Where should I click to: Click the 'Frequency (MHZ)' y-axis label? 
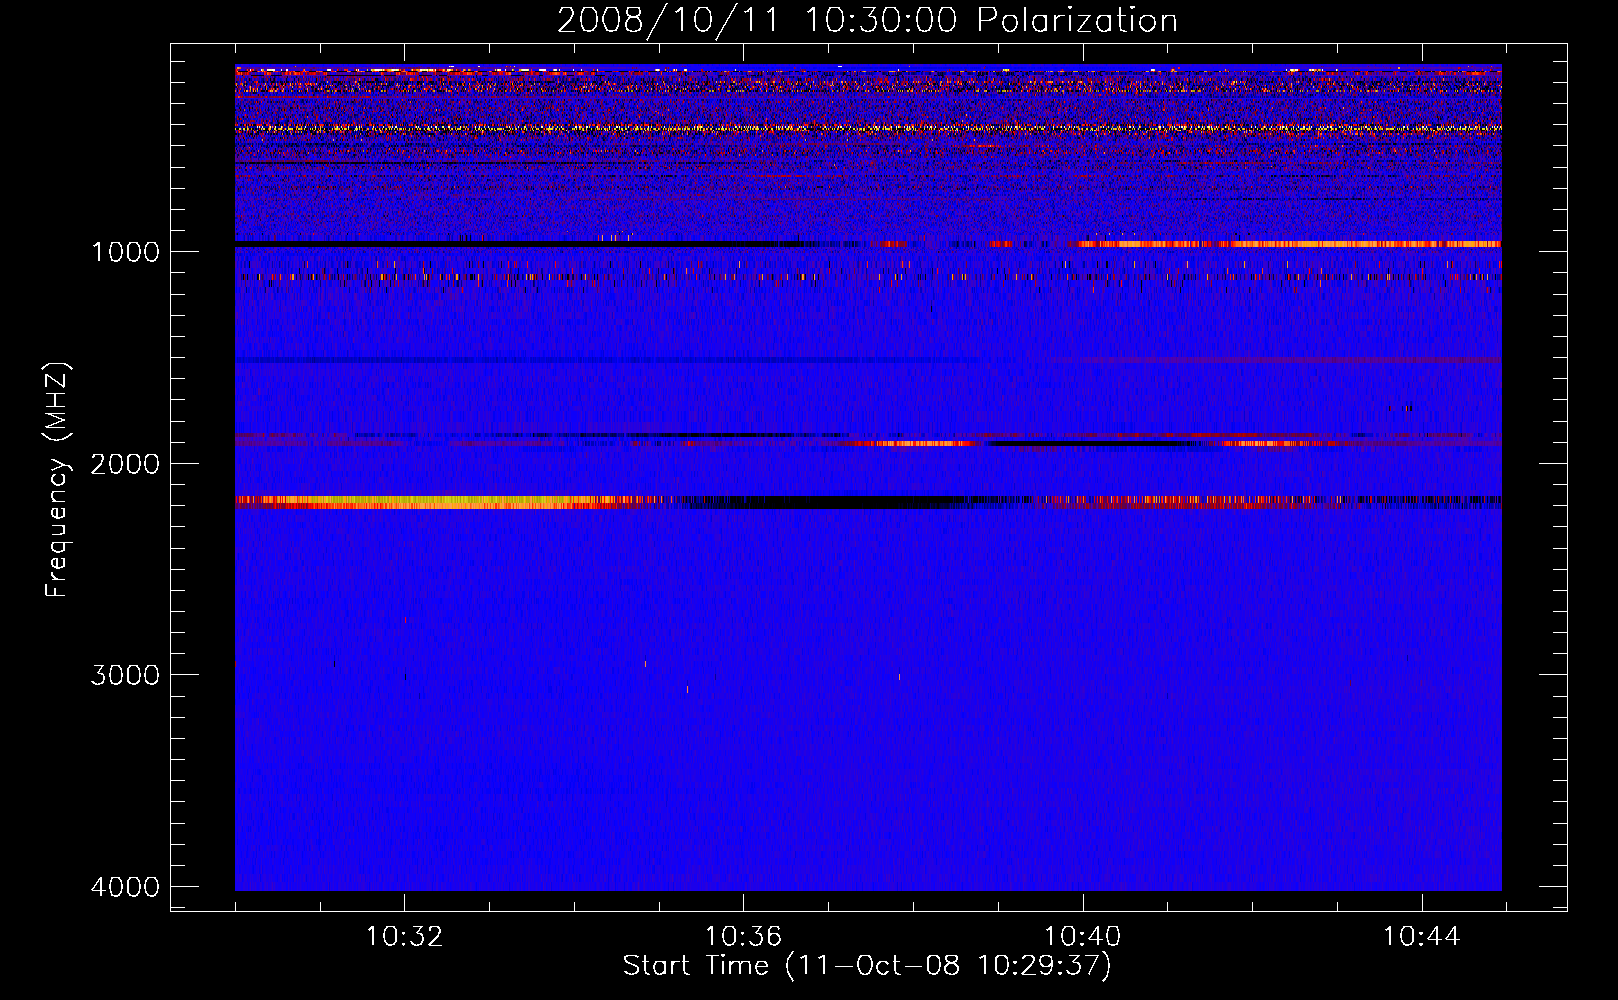57,480
